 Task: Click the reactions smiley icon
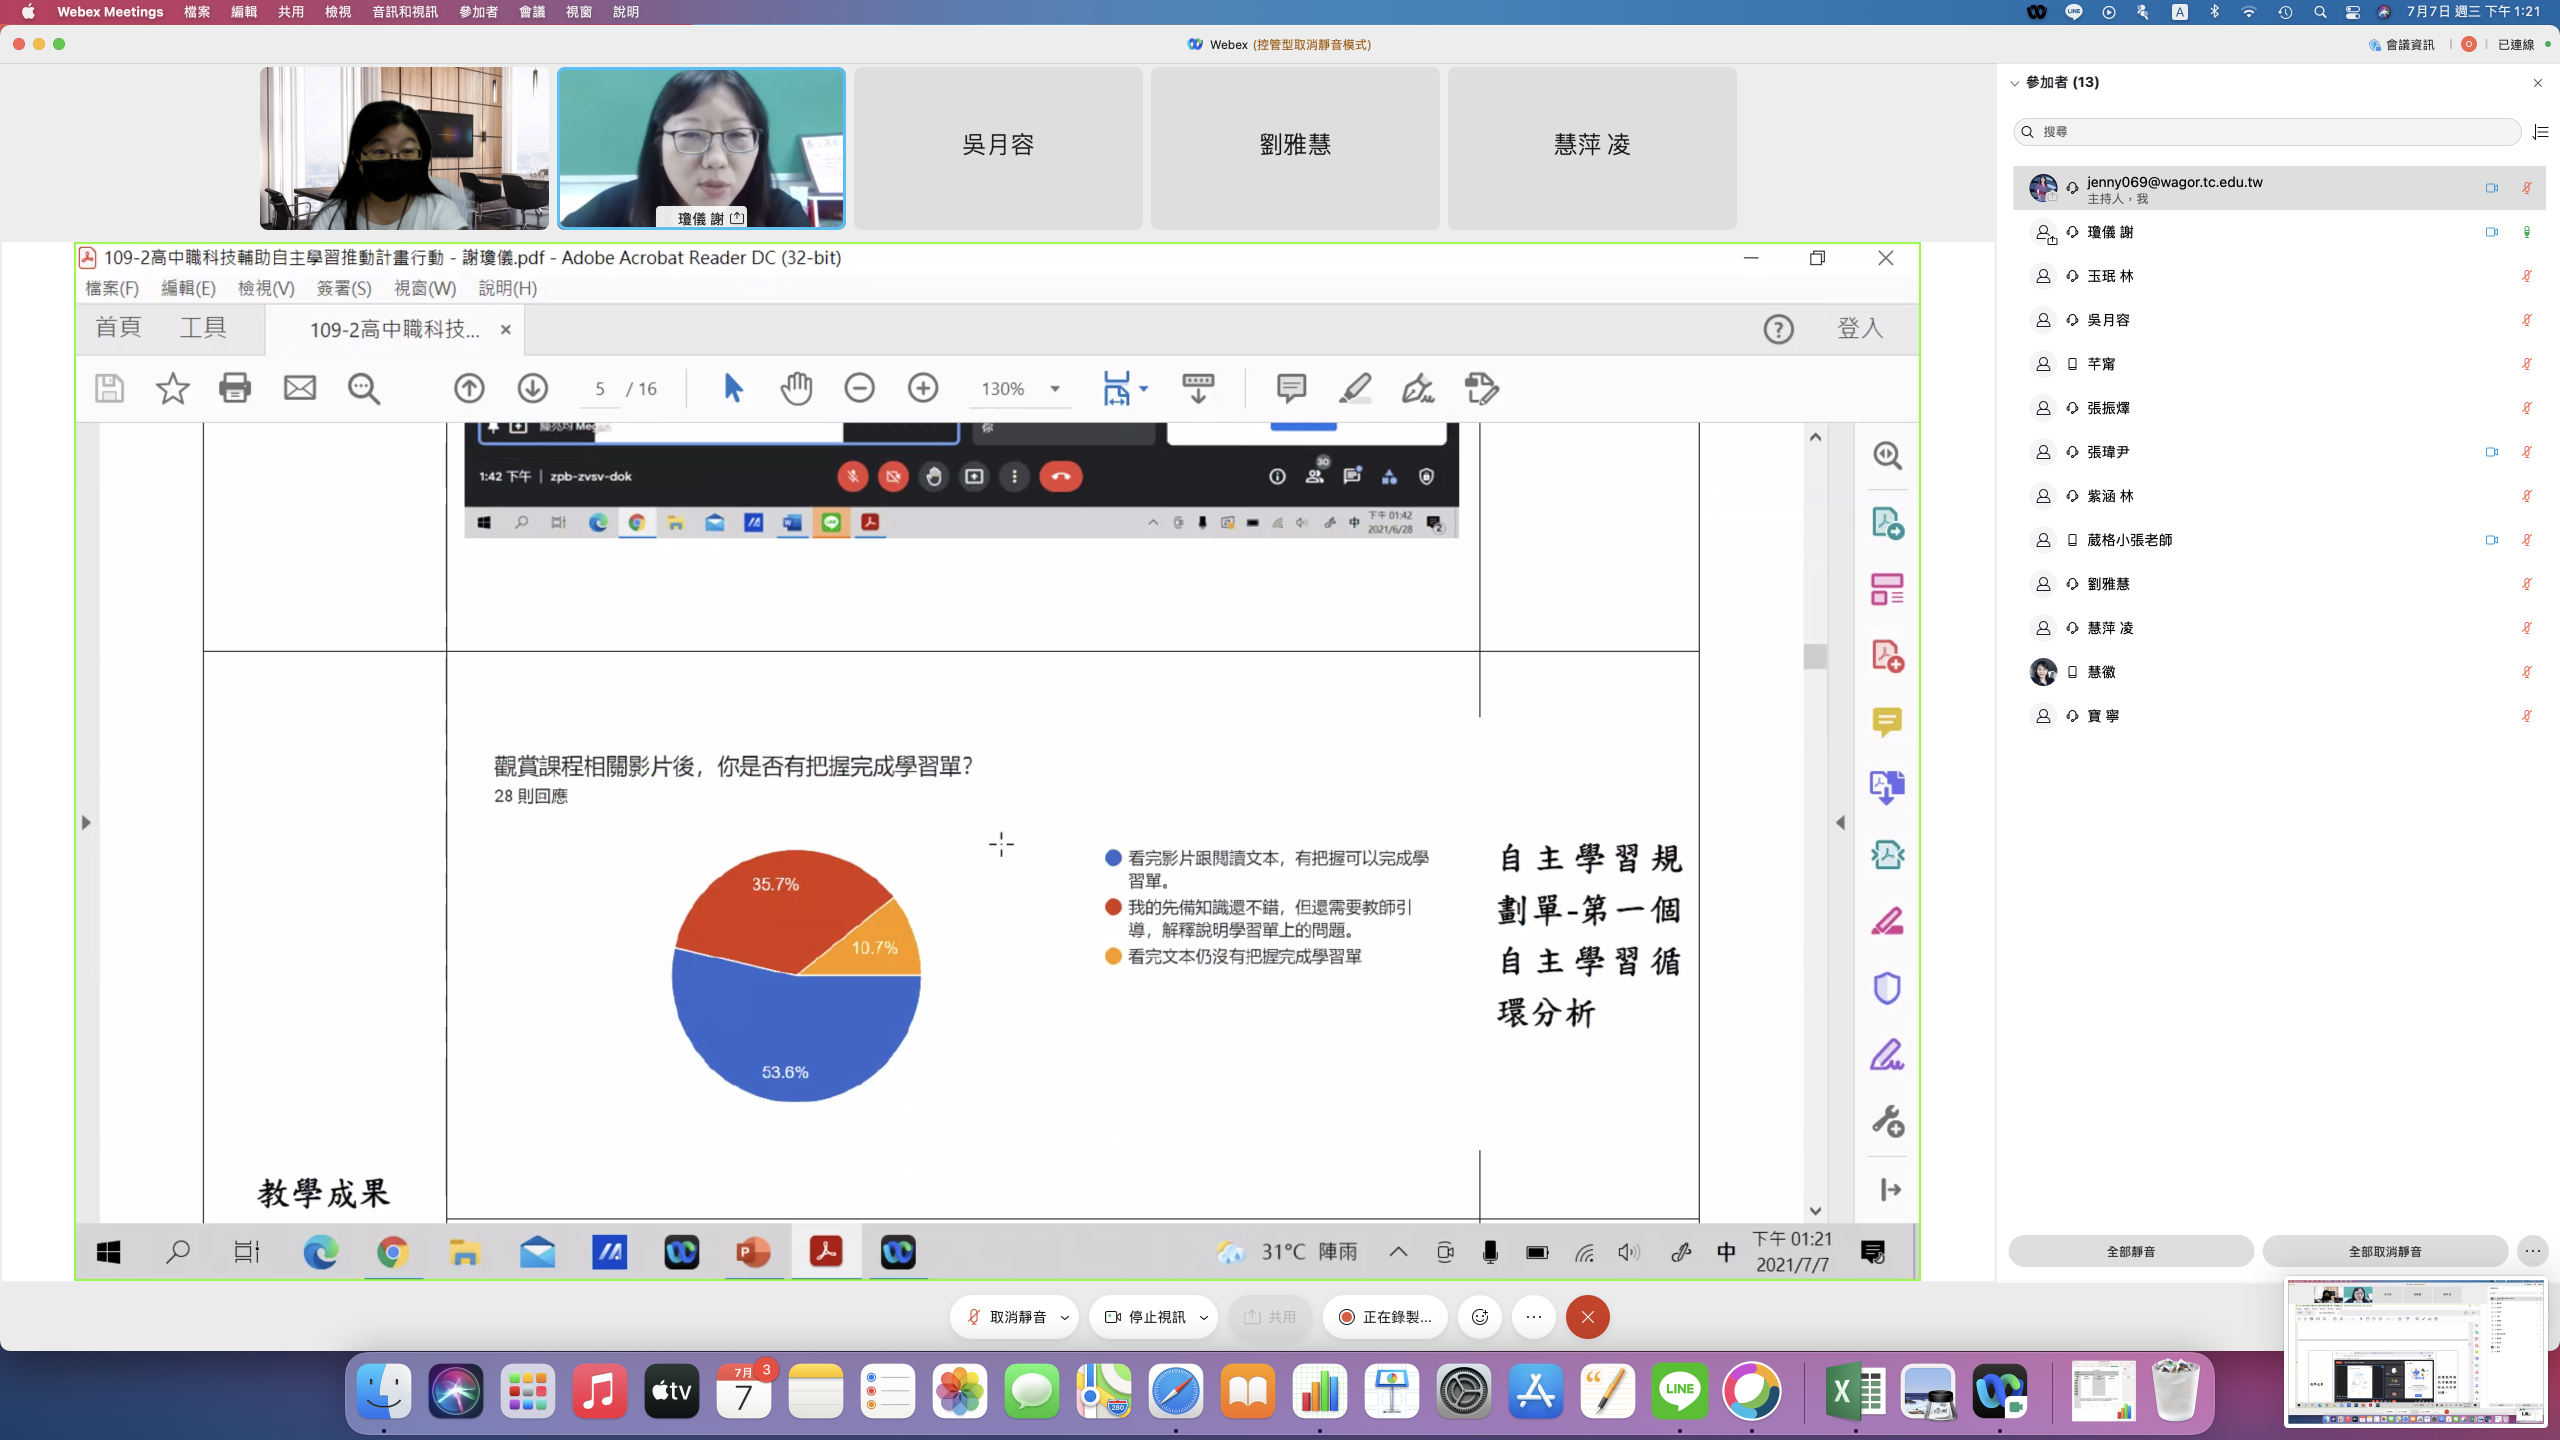point(1480,1317)
